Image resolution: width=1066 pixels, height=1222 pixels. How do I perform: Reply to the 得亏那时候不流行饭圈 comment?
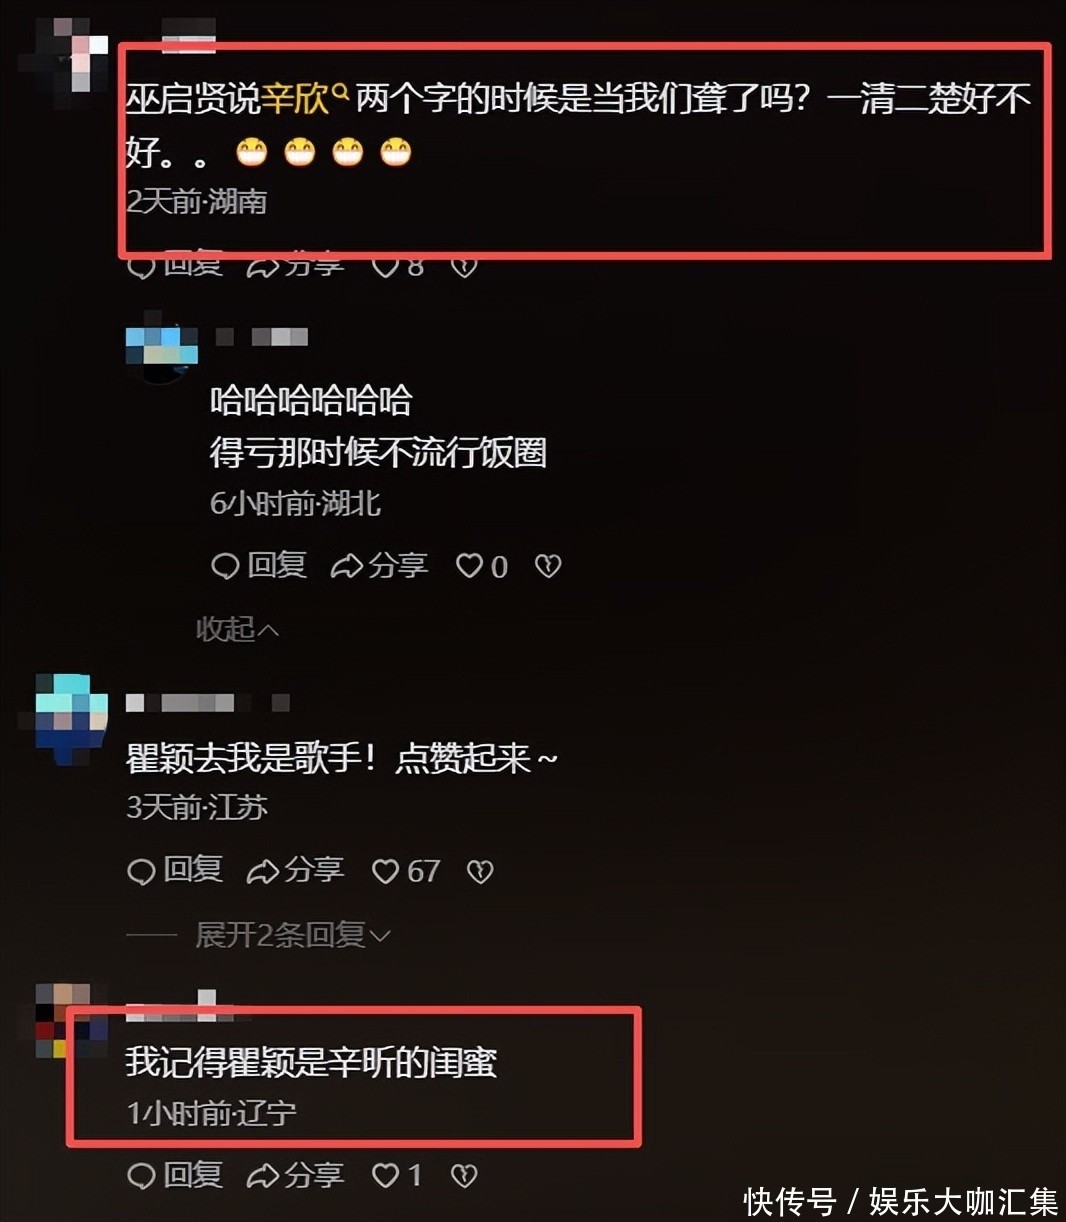pyautogui.click(x=259, y=566)
